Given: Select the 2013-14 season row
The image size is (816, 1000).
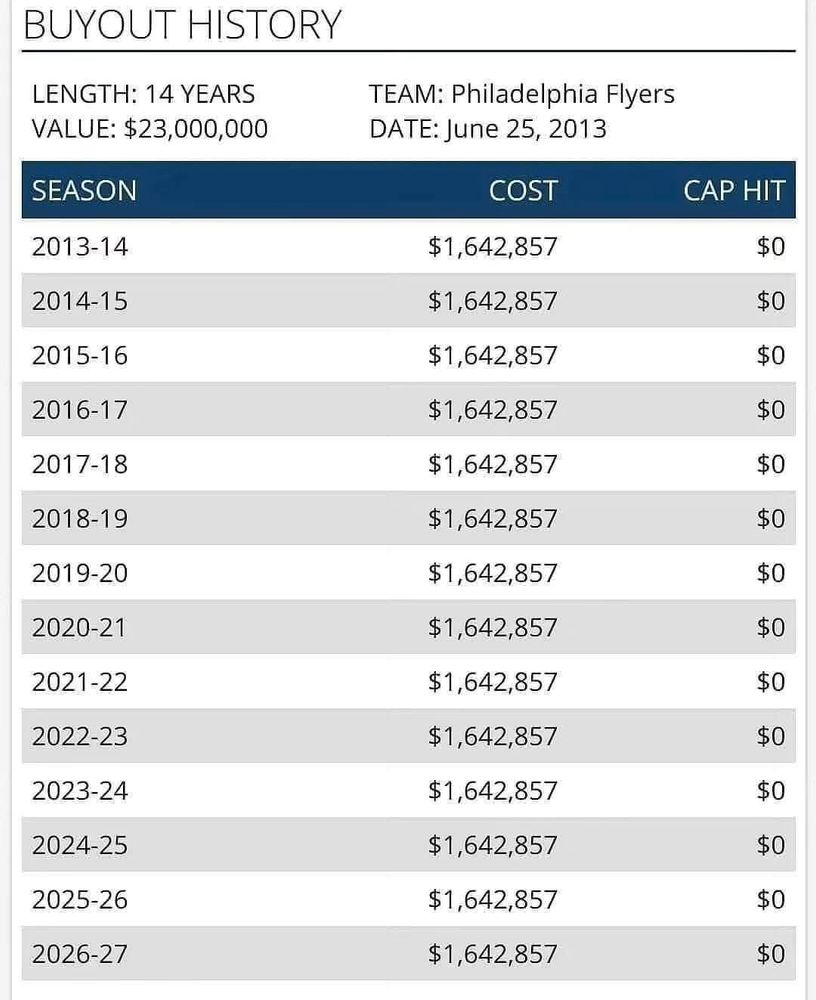Looking at the screenshot, I should tap(408, 246).
